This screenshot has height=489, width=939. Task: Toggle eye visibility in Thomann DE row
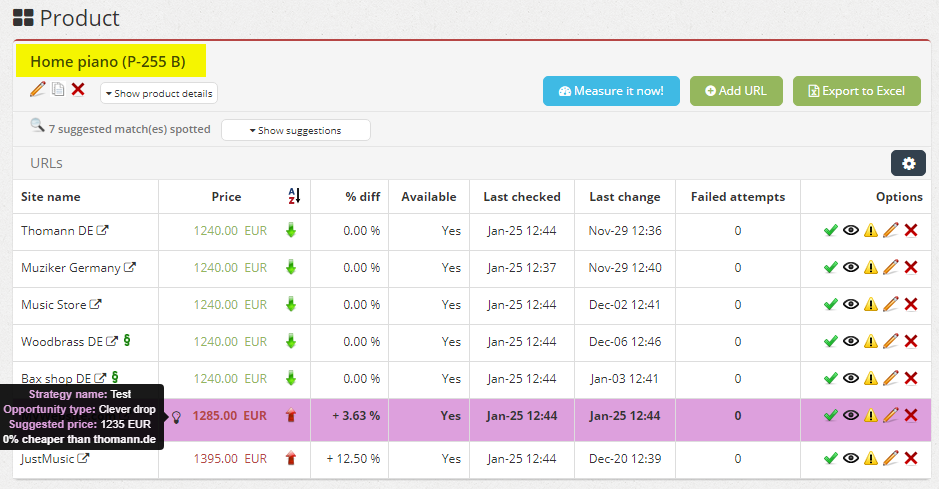point(851,230)
